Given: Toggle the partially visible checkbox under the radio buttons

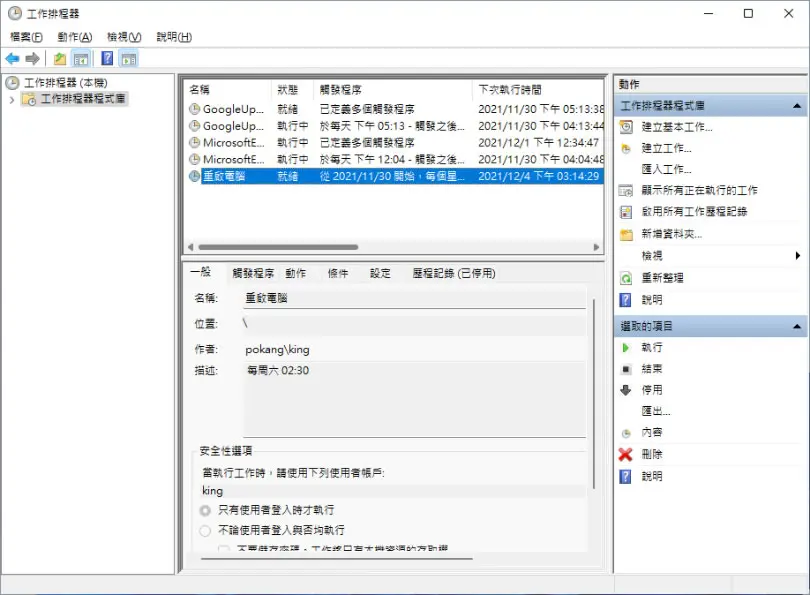Looking at the screenshot, I should click(x=224, y=549).
